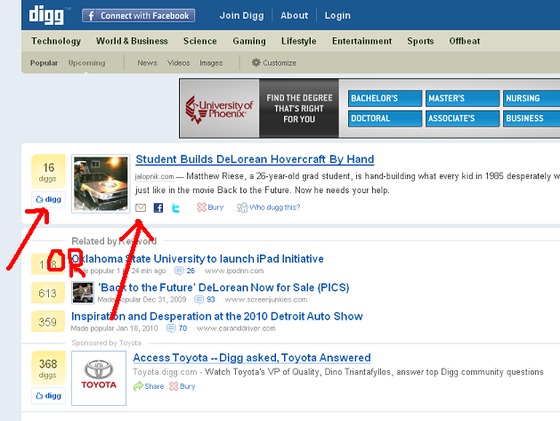Screen dimensions: 560x421
Task: Click Toyota.digg.com source link
Action: 165,372
